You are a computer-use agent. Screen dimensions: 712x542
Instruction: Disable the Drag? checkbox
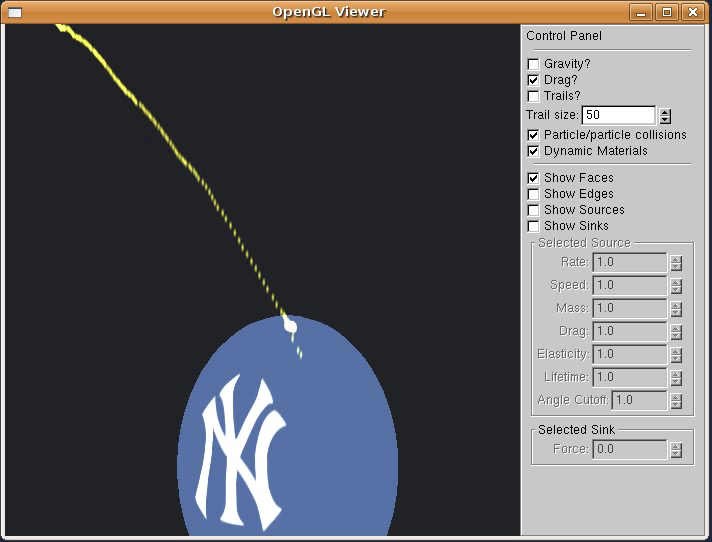click(x=534, y=80)
